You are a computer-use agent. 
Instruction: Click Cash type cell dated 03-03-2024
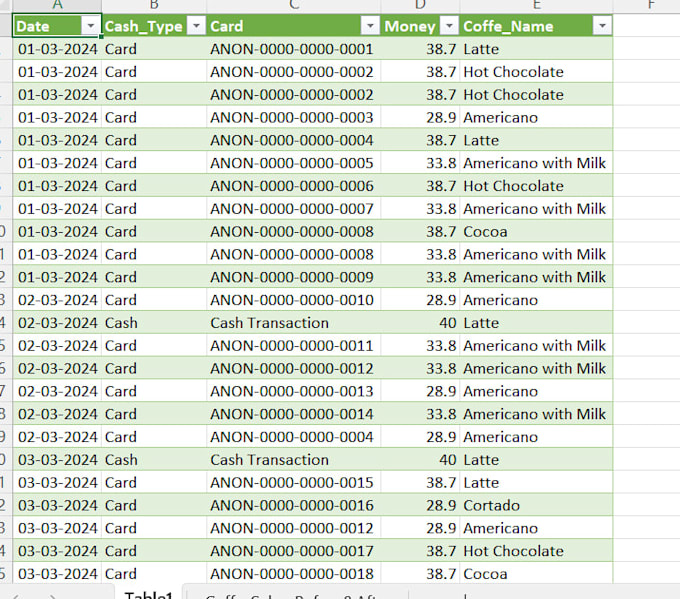[154, 460]
